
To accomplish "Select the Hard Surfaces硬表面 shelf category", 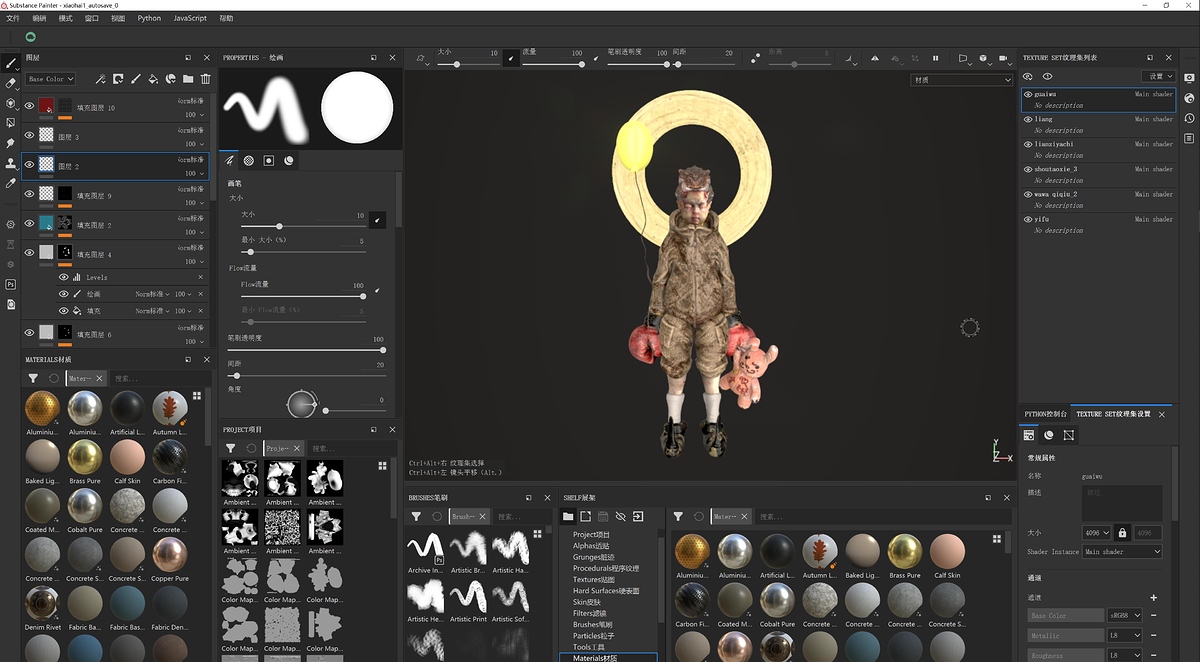I will pos(606,591).
